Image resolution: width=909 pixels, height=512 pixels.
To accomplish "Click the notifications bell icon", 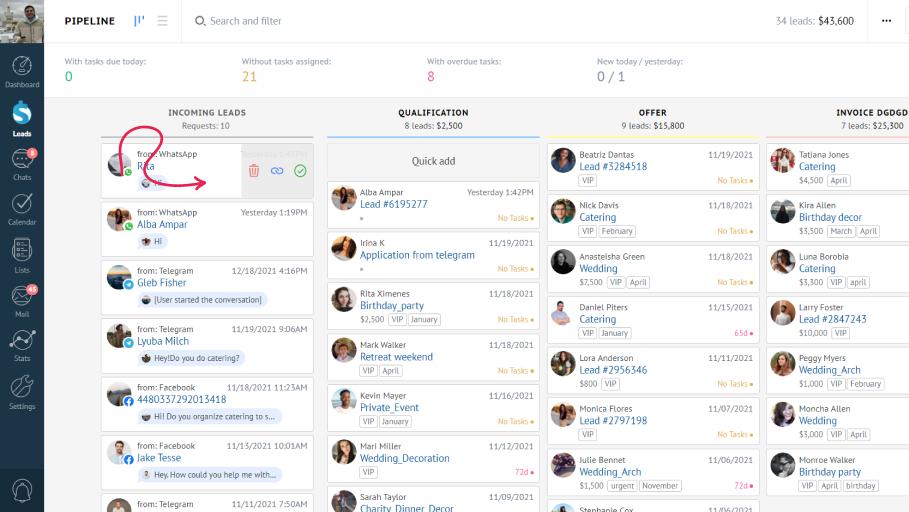I will coord(21,490).
